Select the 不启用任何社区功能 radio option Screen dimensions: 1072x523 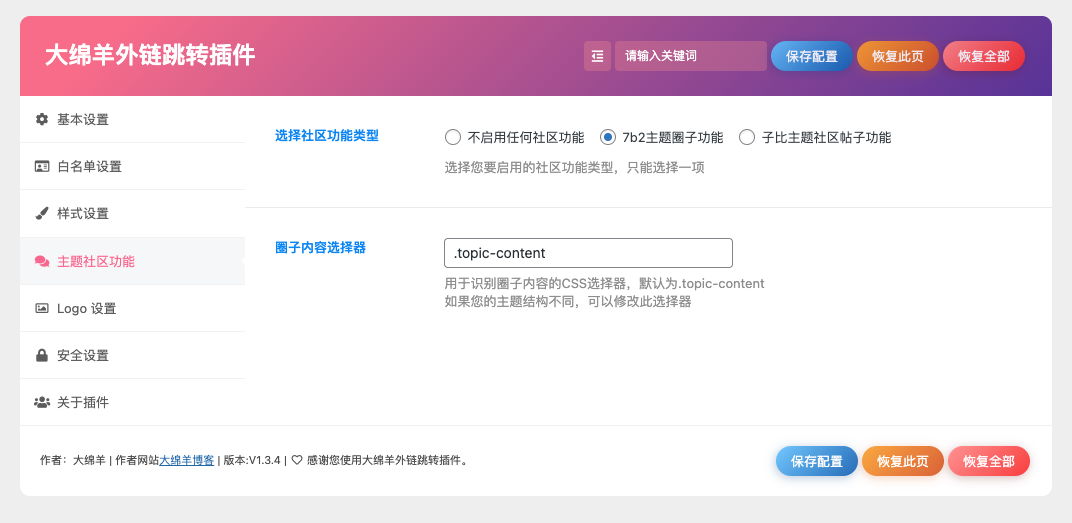click(453, 137)
